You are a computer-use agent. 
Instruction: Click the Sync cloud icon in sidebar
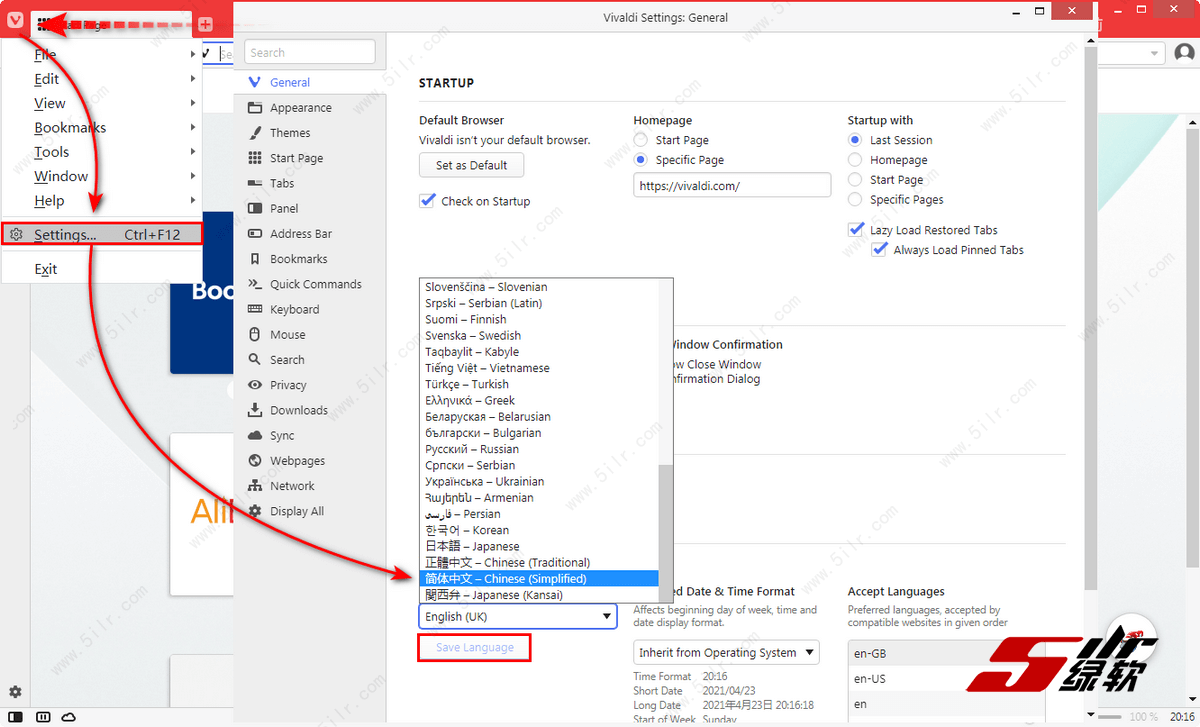tap(254, 436)
